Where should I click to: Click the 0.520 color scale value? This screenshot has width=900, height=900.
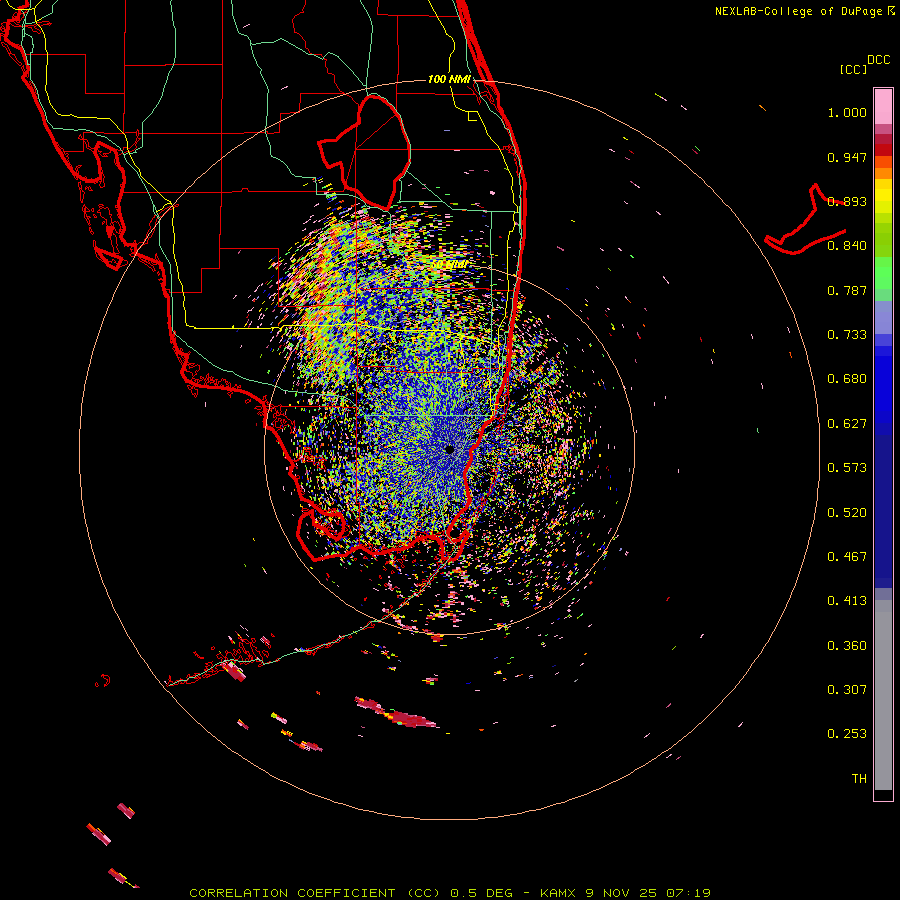847,513
